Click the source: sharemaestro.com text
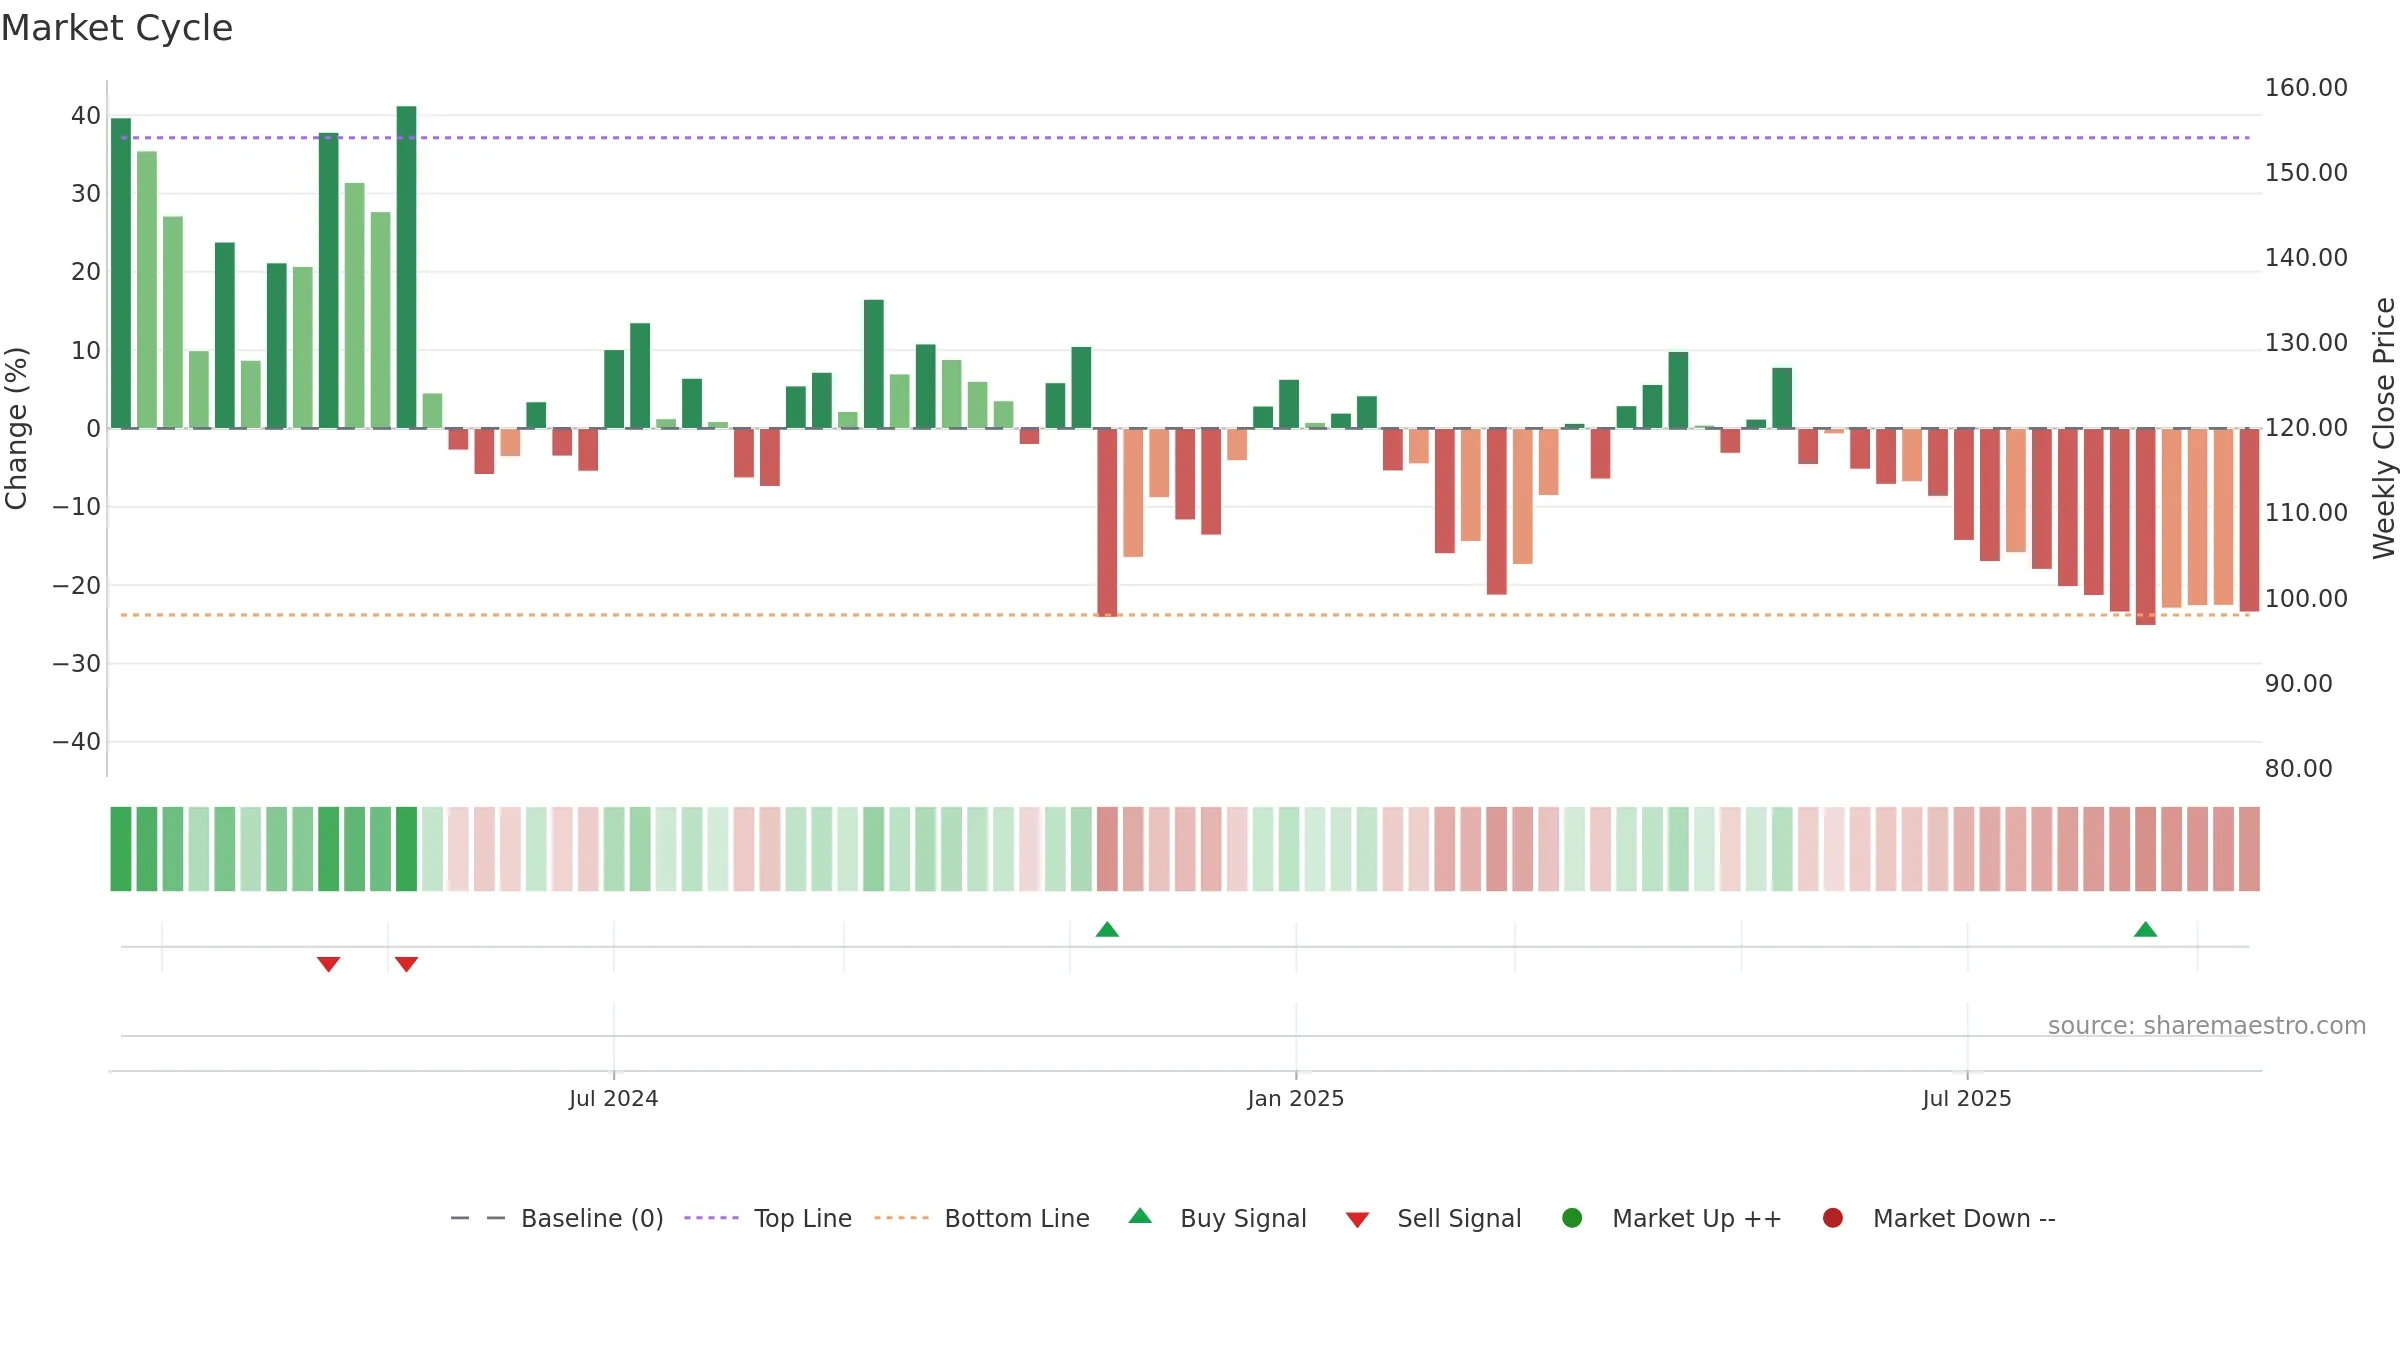 (2207, 1025)
